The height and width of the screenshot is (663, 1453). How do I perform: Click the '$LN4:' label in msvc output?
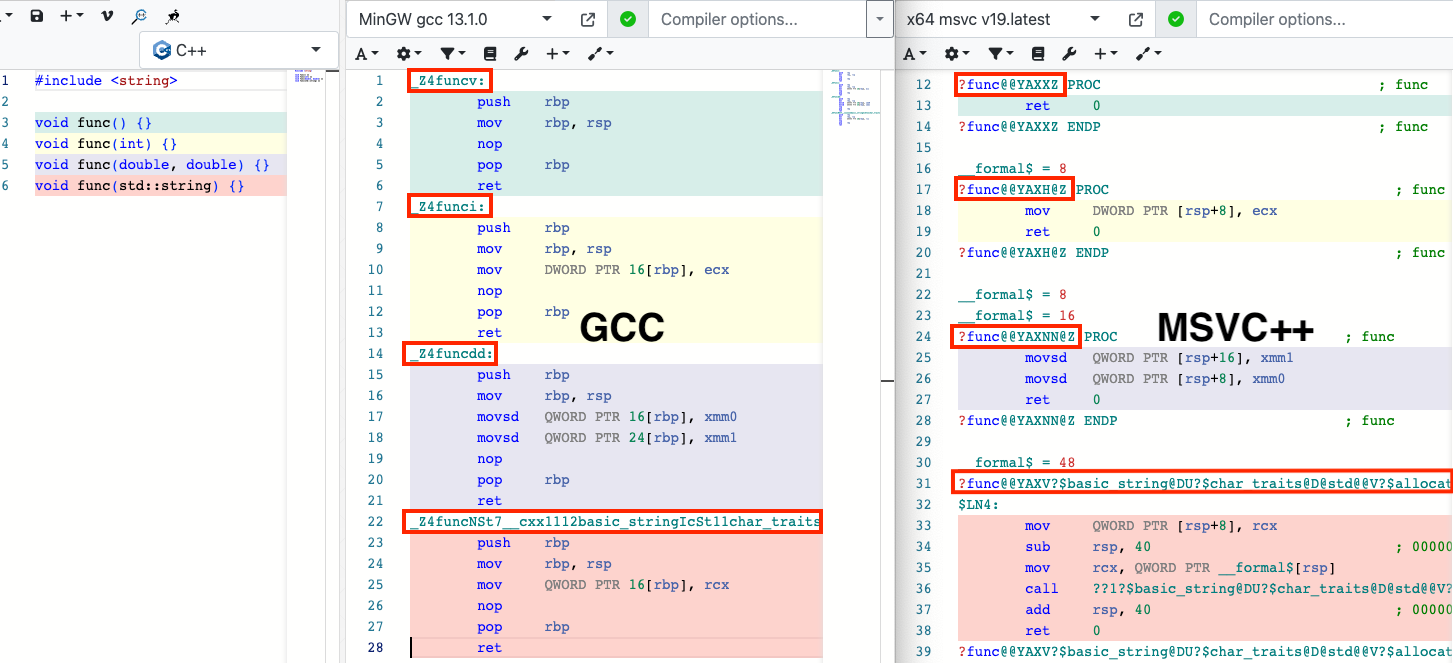(978, 505)
